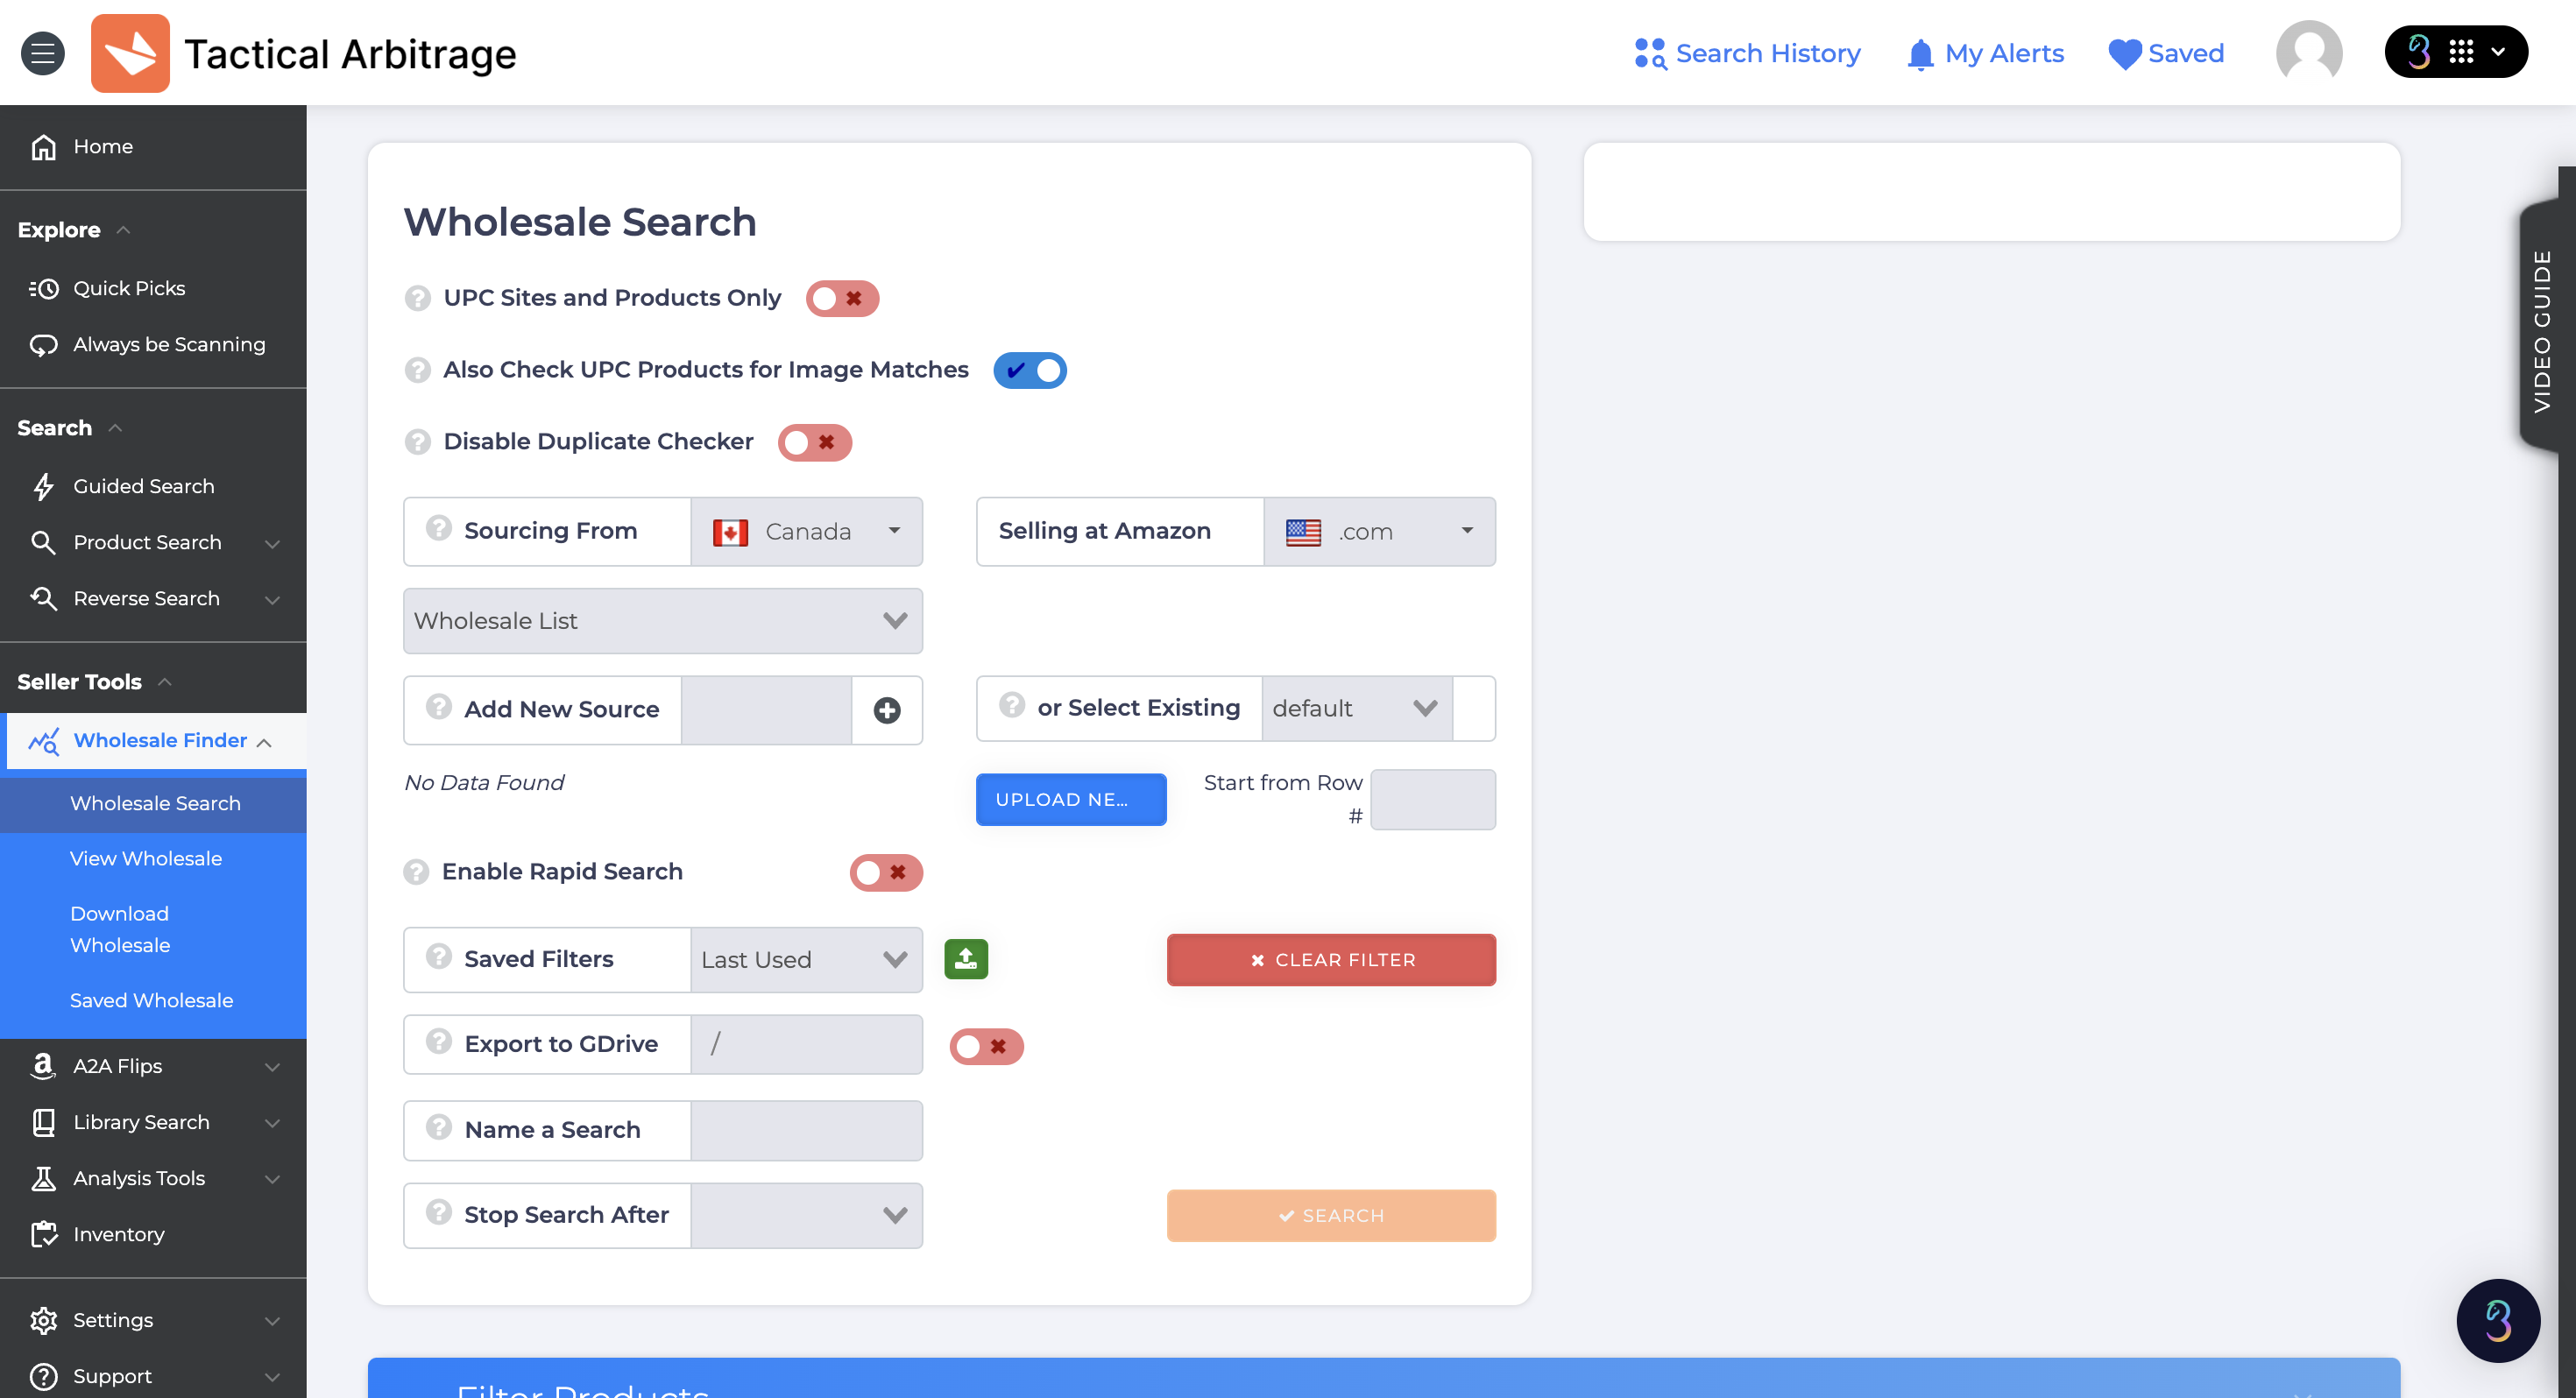Screen dimensions: 2576x1398
Task: Toggle the Export to GDrive switch
Action: click(x=986, y=1047)
